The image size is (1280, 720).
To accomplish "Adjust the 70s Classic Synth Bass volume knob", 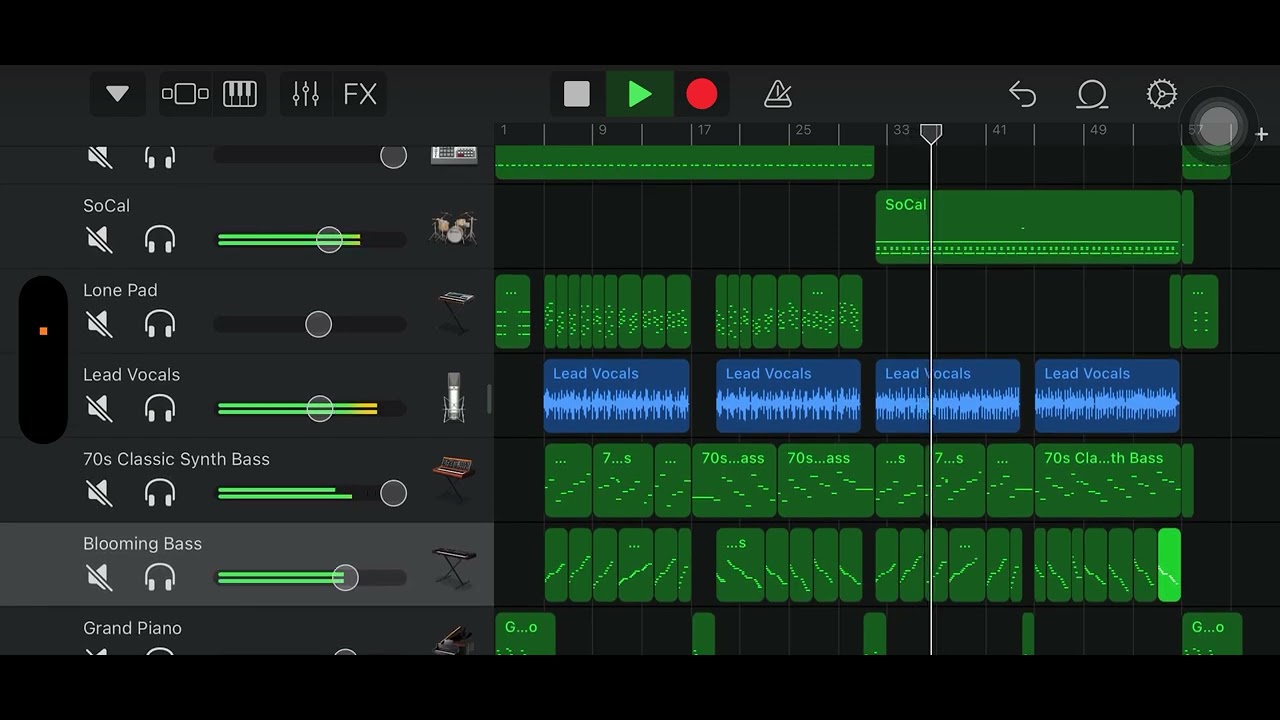I will (394, 493).
